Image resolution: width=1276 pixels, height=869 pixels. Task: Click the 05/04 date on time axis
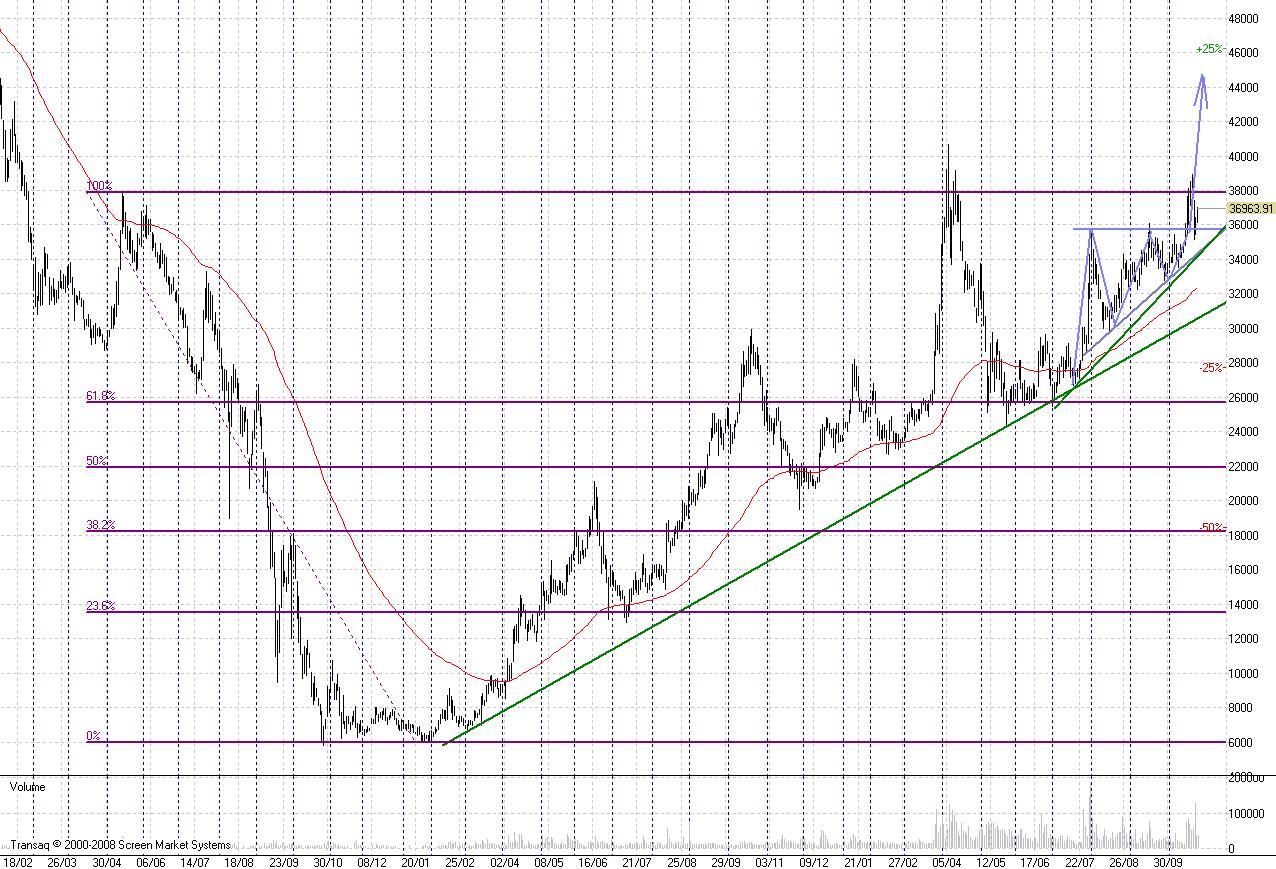pos(947,861)
